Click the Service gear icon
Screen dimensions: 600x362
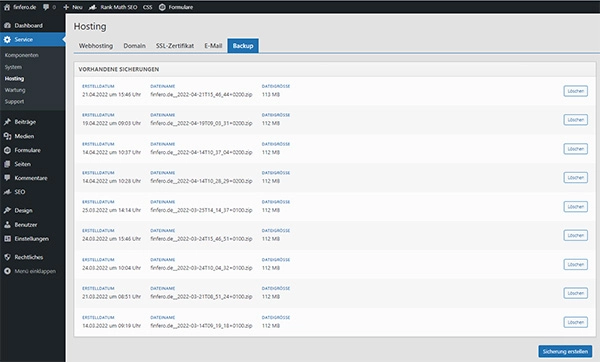click(x=7, y=39)
